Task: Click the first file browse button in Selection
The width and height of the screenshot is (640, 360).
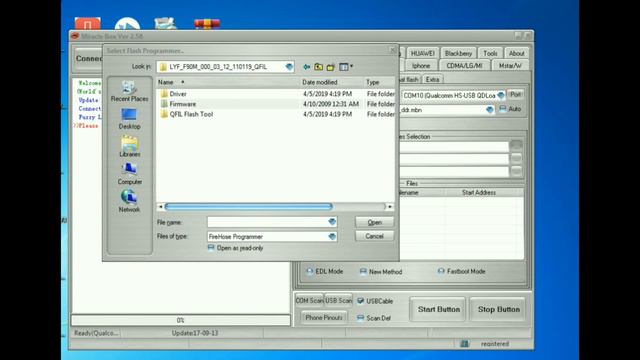Action: tap(516, 145)
